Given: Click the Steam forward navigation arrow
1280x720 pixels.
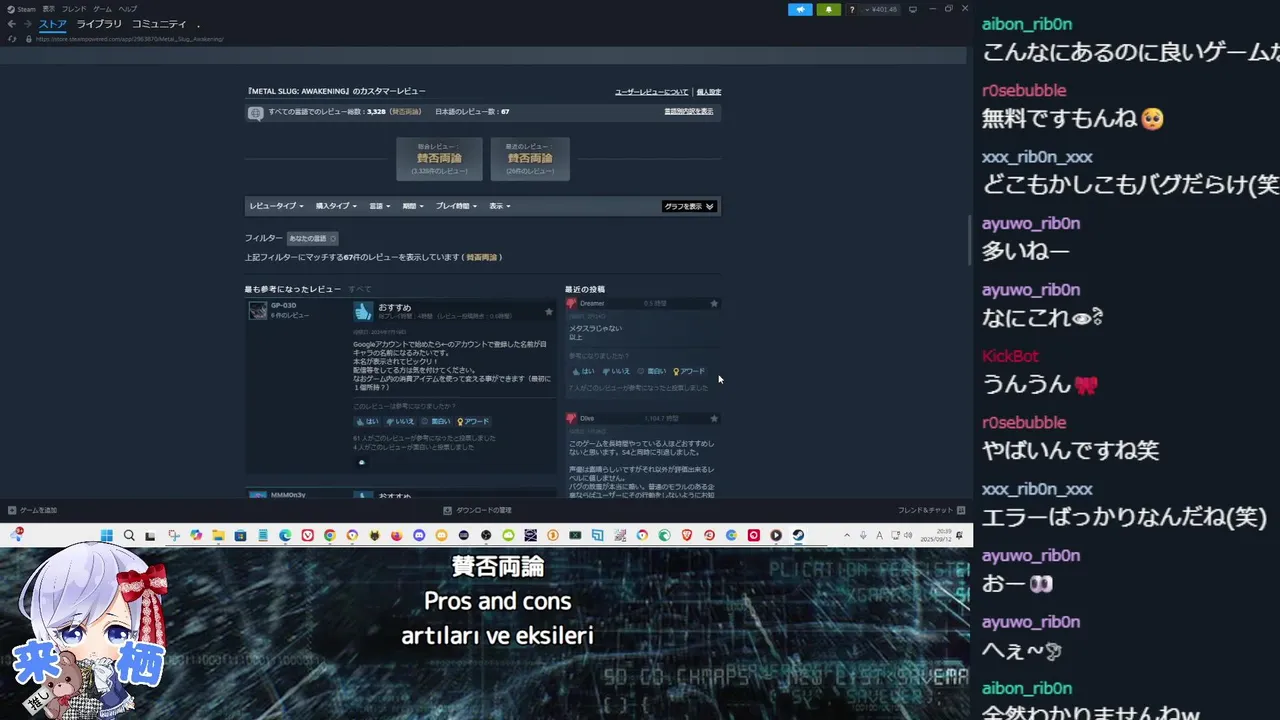Looking at the screenshot, I should [26, 24].
